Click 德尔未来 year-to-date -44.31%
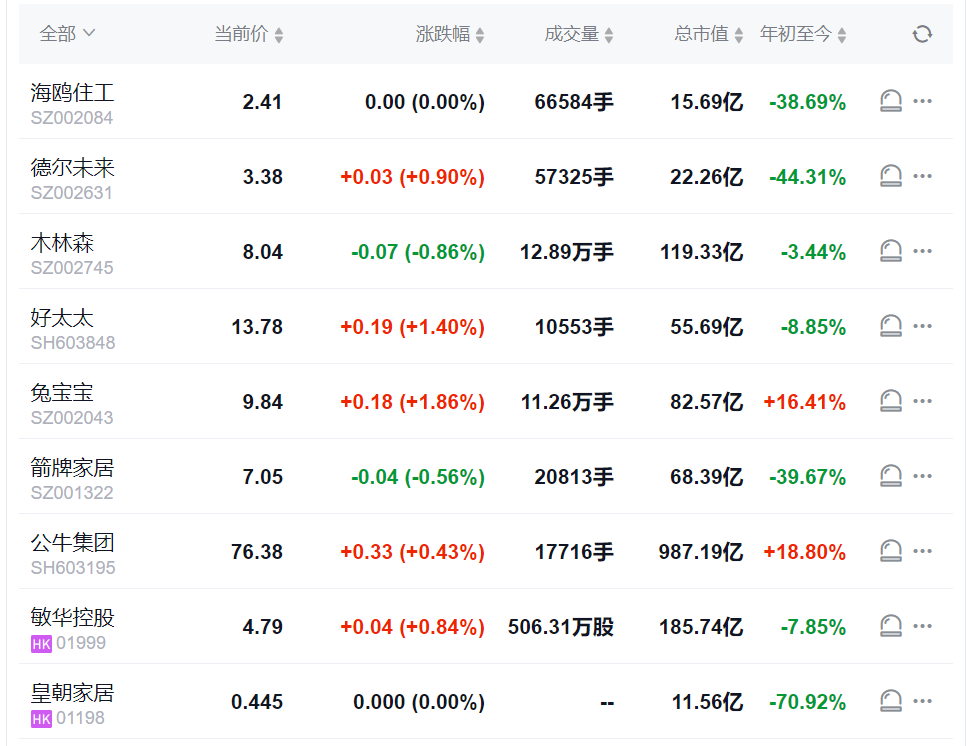 point(807,177)
